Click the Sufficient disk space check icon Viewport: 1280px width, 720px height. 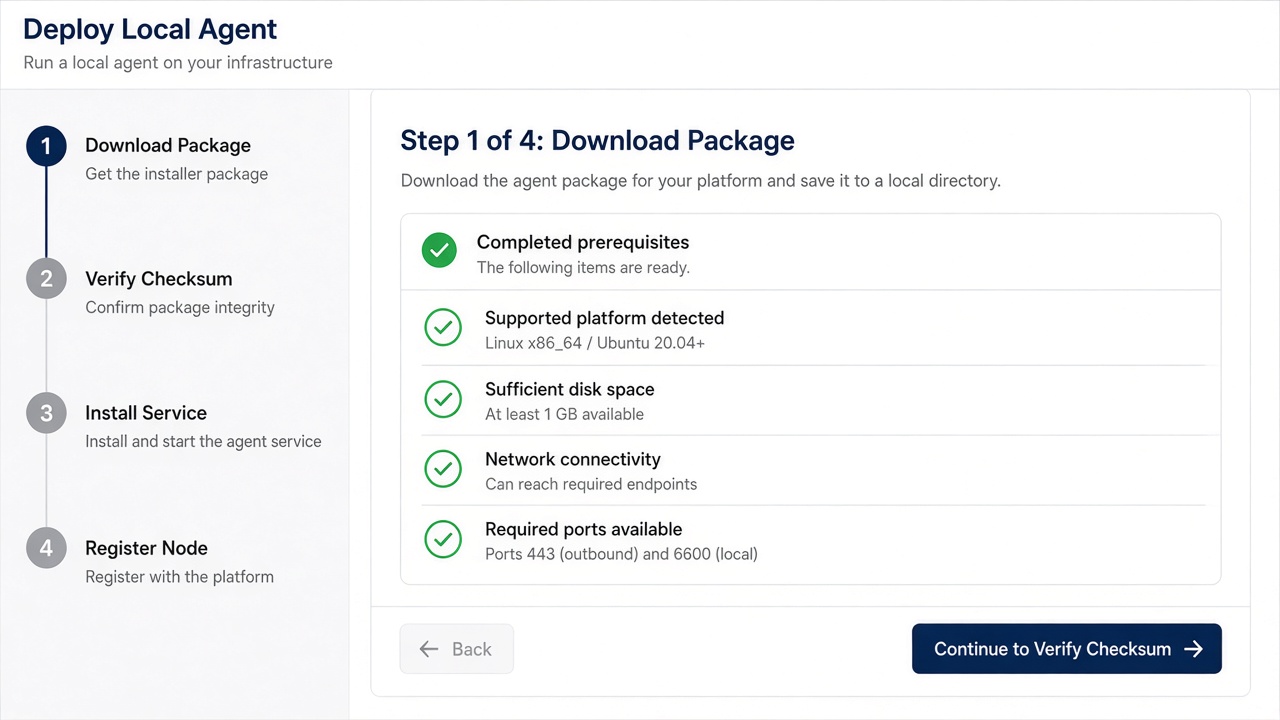coord(443,398)
